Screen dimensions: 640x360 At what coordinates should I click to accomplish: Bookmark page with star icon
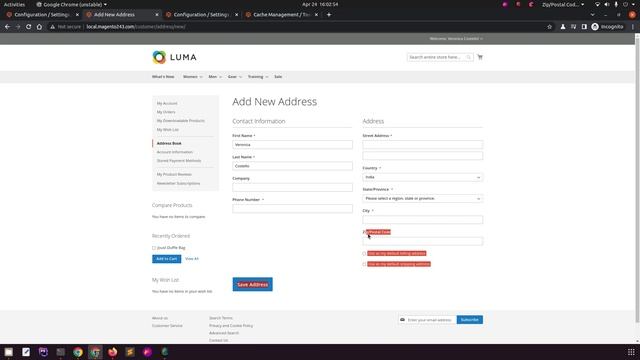[549, 27]
